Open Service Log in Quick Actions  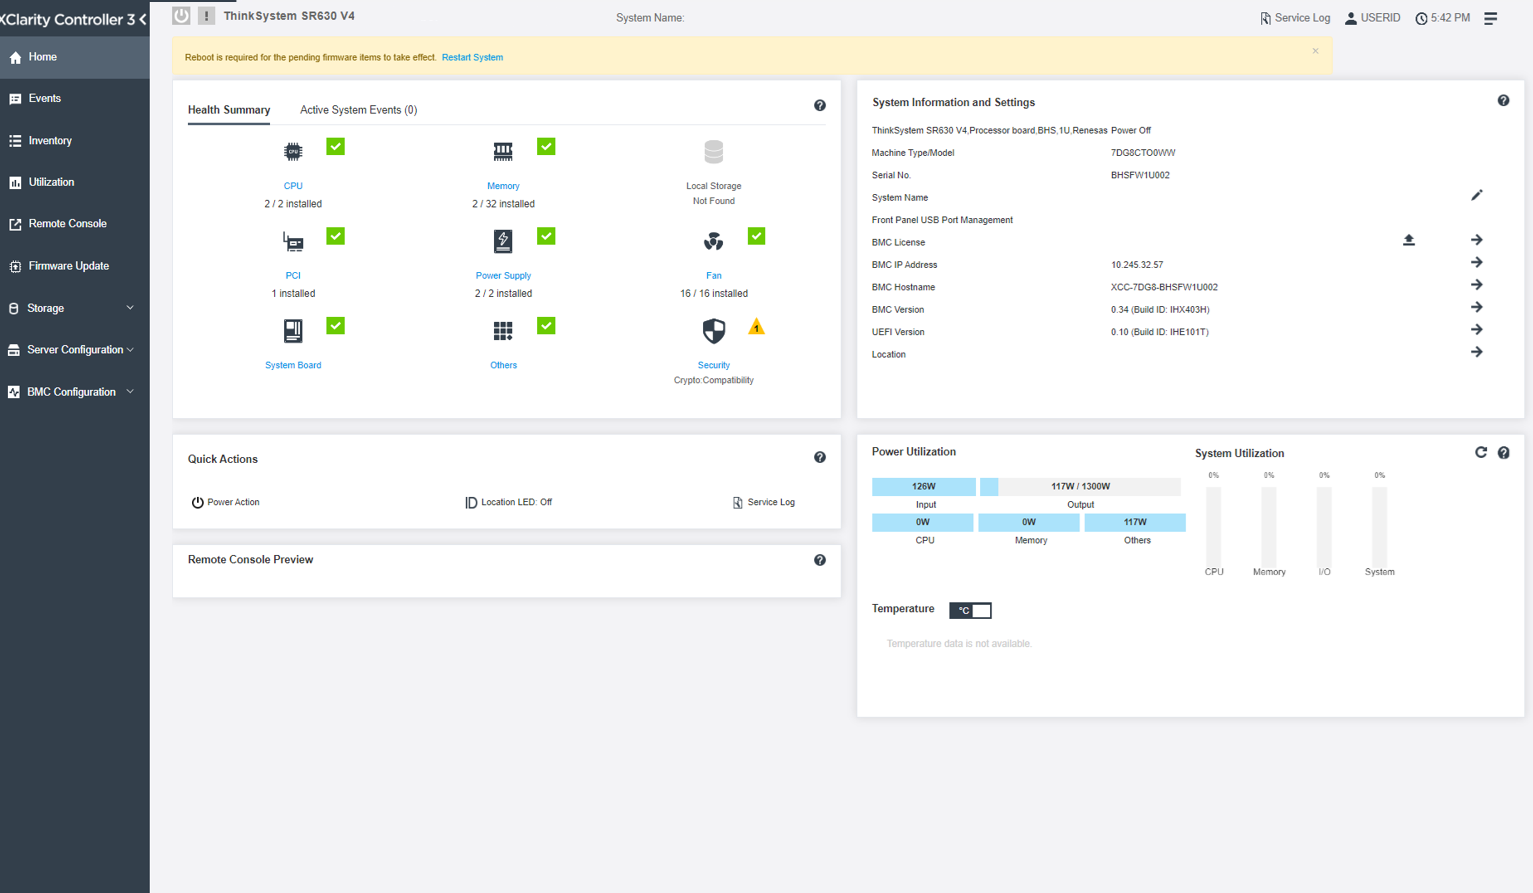point(764,502)
